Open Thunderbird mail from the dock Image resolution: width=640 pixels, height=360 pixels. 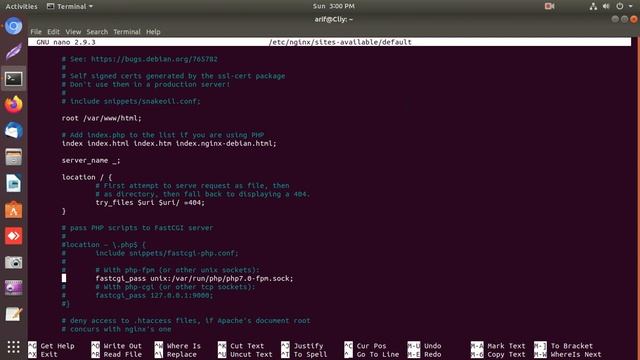[x=13, y=131]
